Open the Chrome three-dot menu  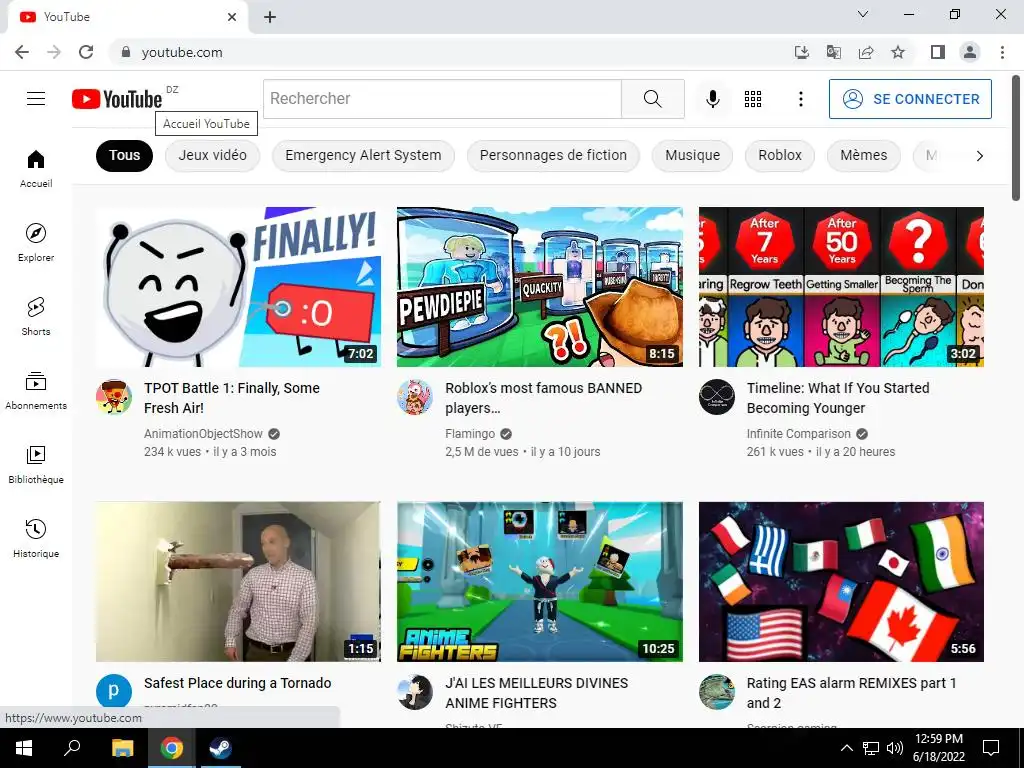point(1002,52)
